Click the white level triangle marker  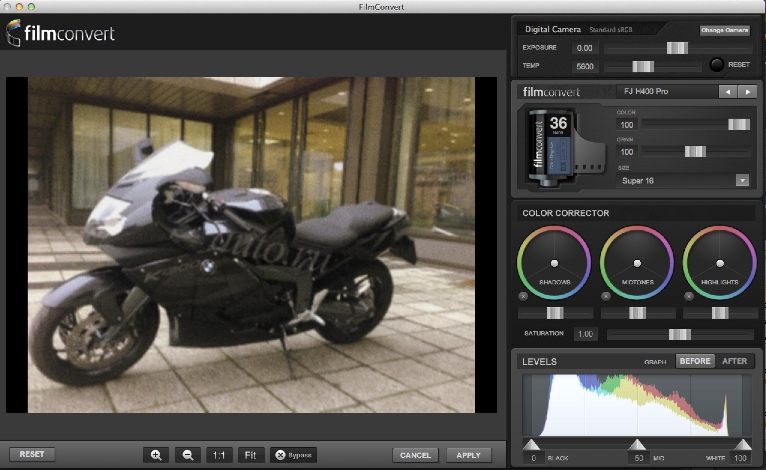click(743, 444)
